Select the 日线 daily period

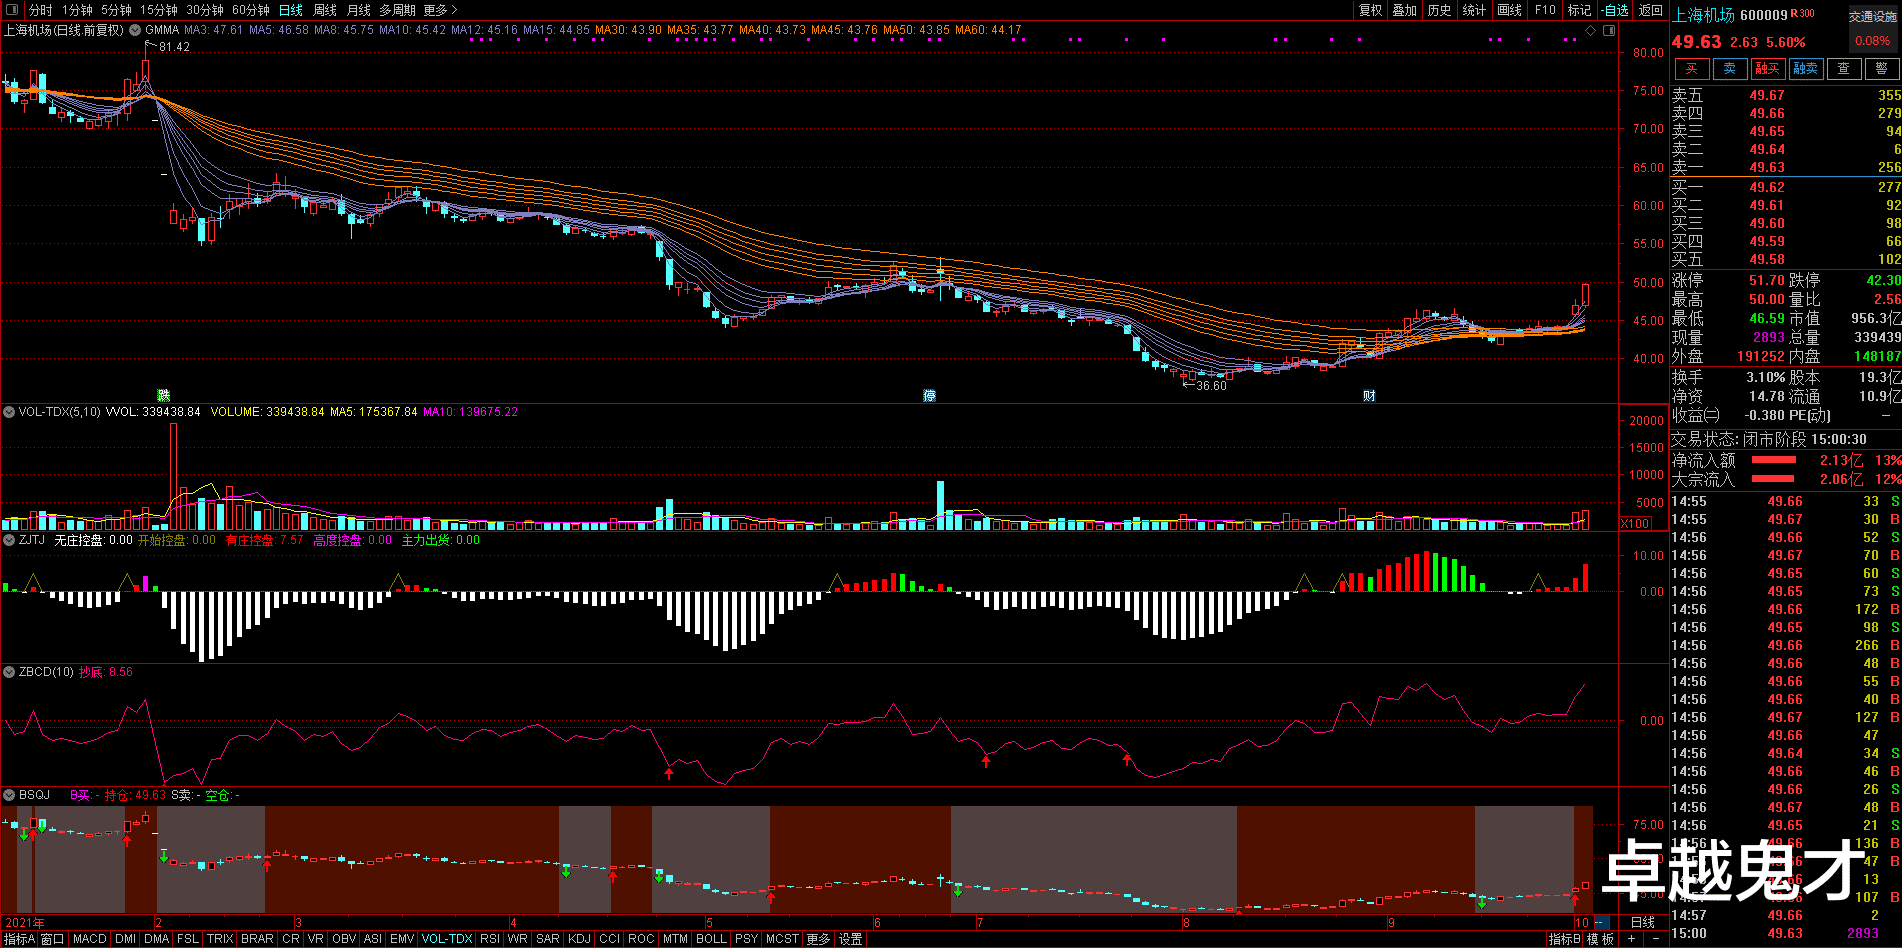click(291, 10)
